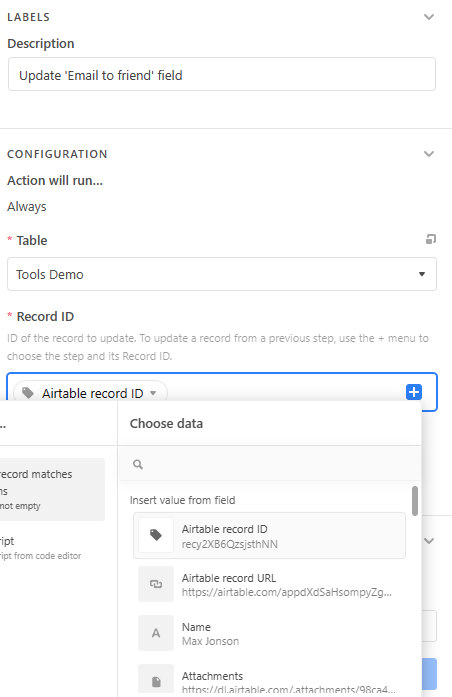The height and width of the screenshot is (697, 452).
Task: Collapse the Labels section chevron
Action: tap(429, 17)
